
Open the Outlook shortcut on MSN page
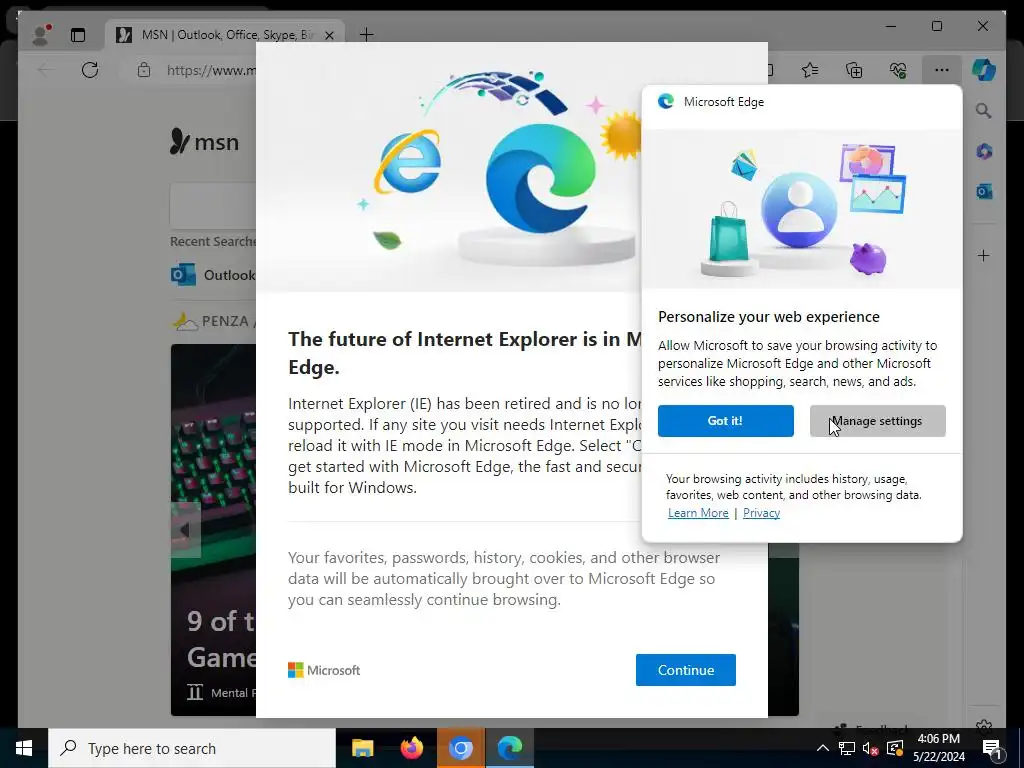[x=213, y=275]
